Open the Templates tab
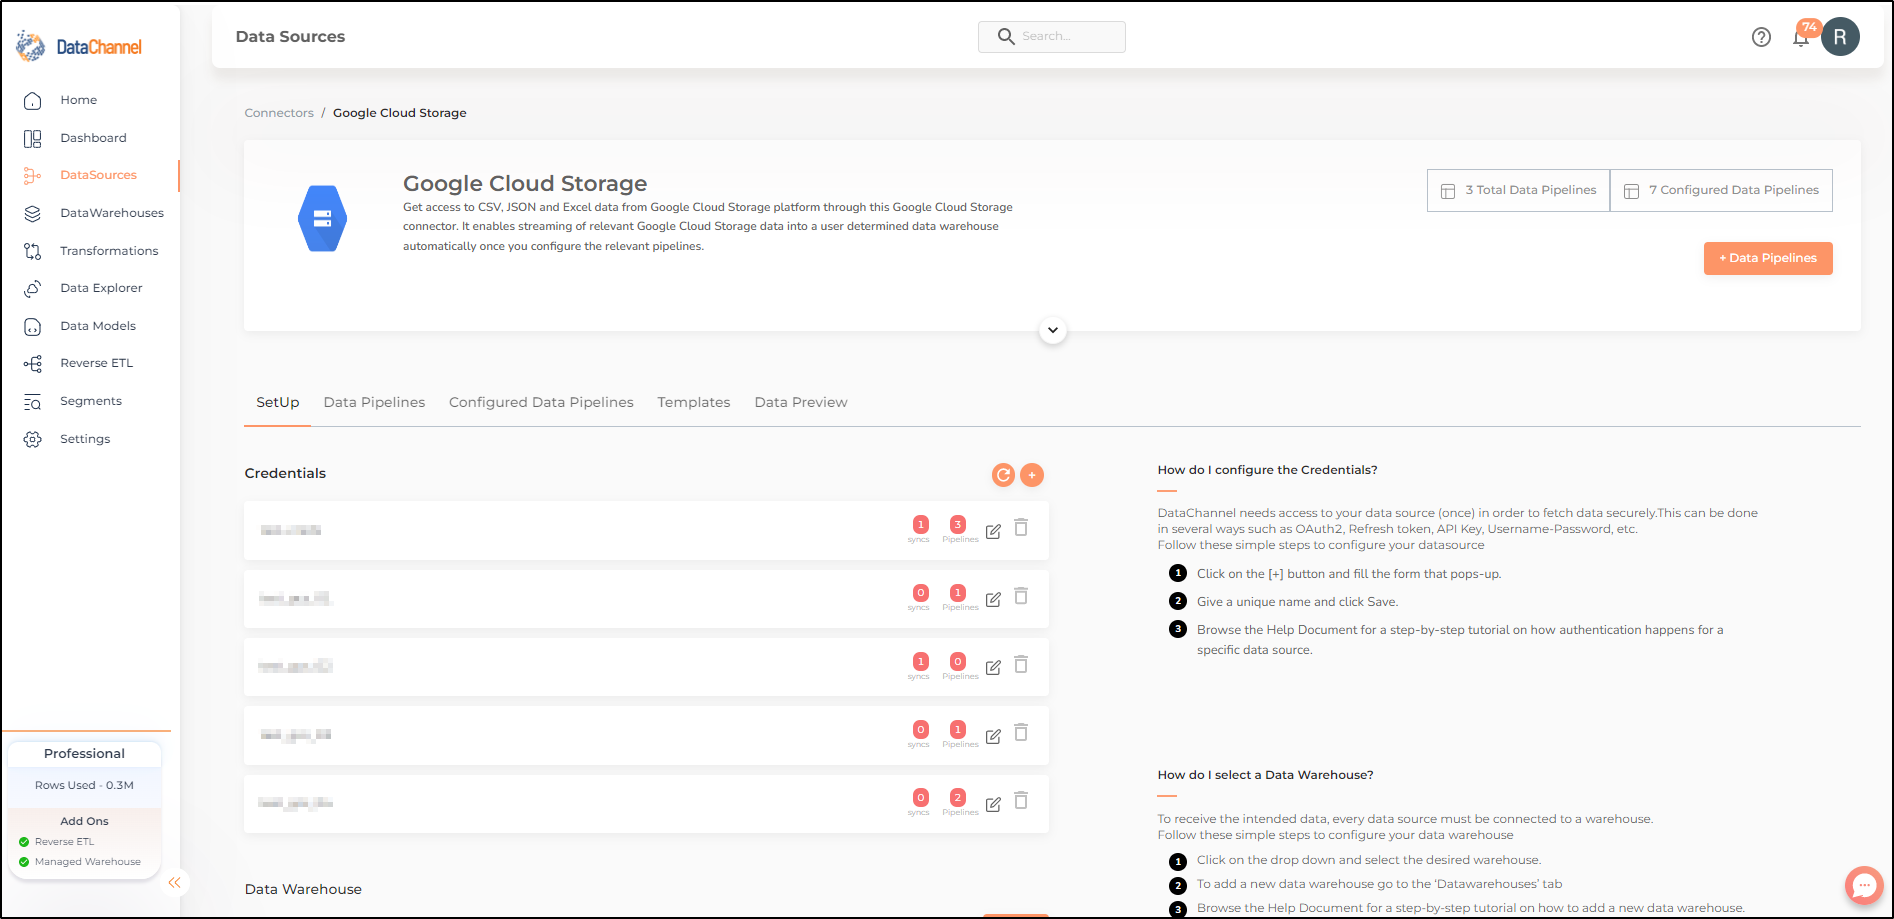 coord(693,402)
